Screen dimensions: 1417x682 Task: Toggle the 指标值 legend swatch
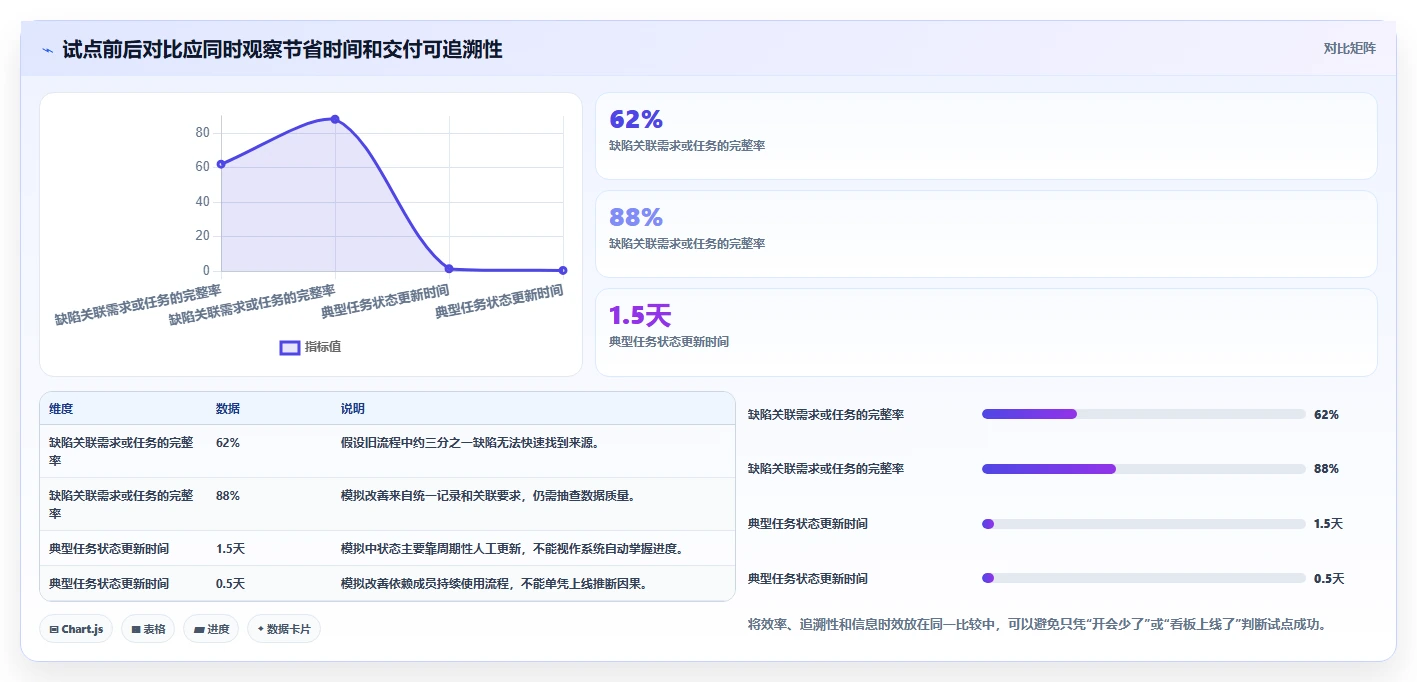click(290, 347)
